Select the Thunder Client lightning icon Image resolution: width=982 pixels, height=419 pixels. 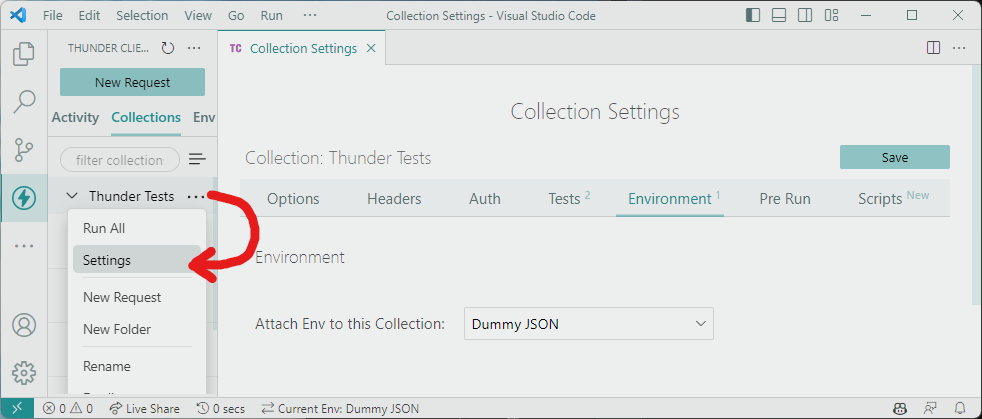pyautogui.click(x=24, y=199)
